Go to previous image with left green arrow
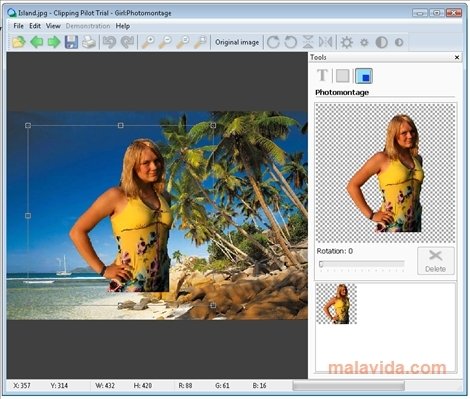Image resolution: width=470 pixels, height=399 pixels. coord(36,42)
